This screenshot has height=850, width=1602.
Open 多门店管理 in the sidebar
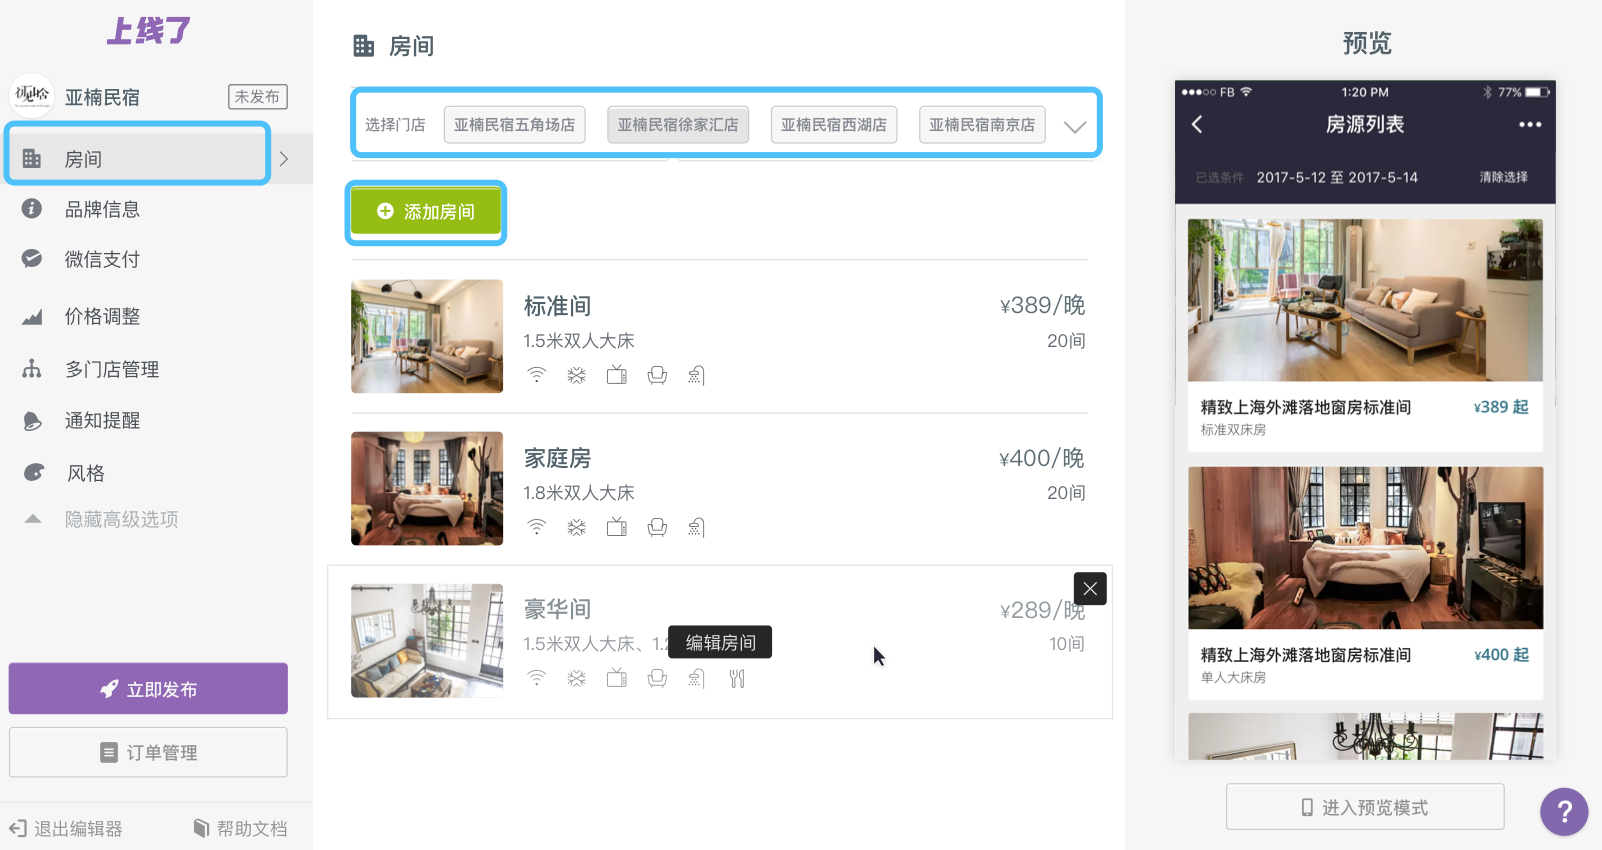pyautogui.click(x=112, y=369)
